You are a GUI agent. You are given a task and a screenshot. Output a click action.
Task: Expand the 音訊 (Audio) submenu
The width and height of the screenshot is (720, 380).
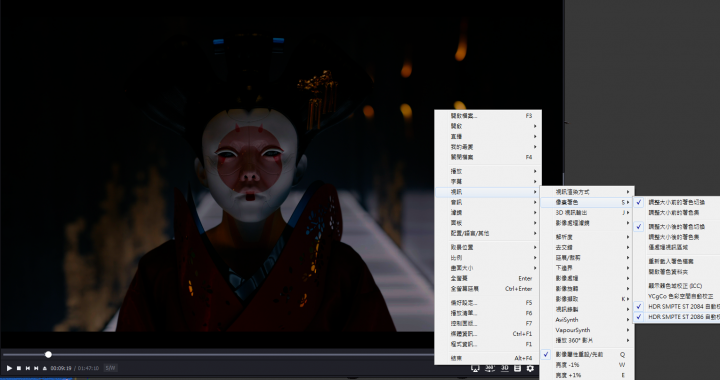click(488, 202)
